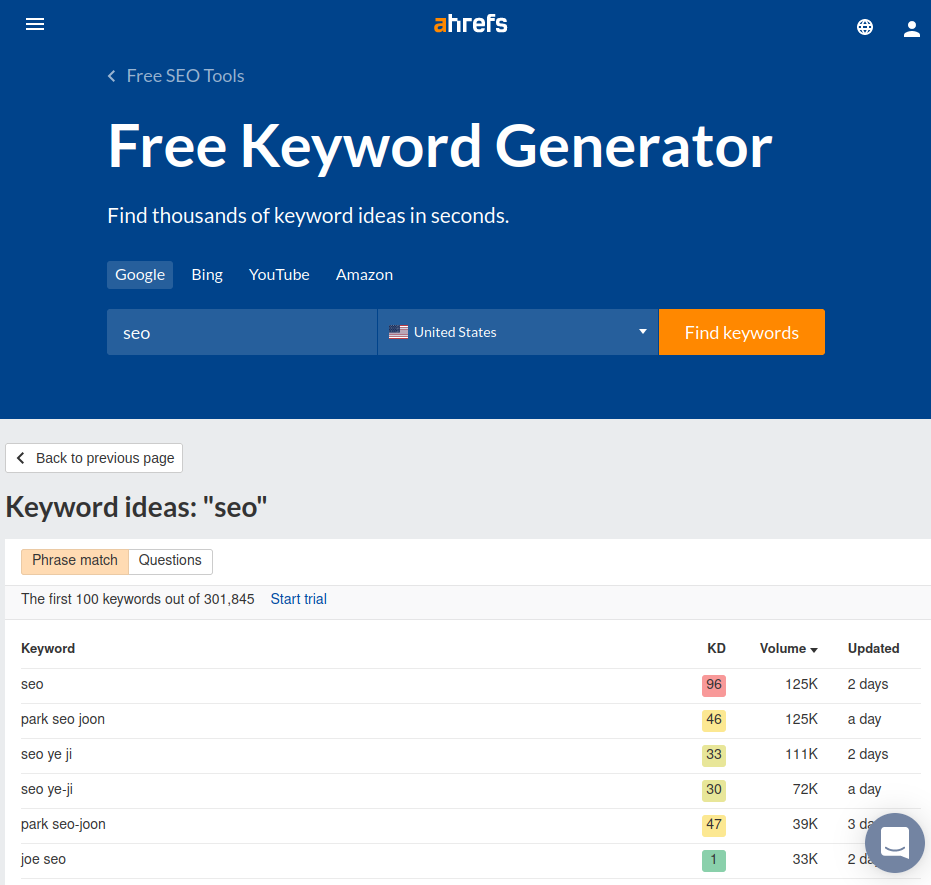
Task: Click the 39K volume value
Action: (x=805, y=824)
